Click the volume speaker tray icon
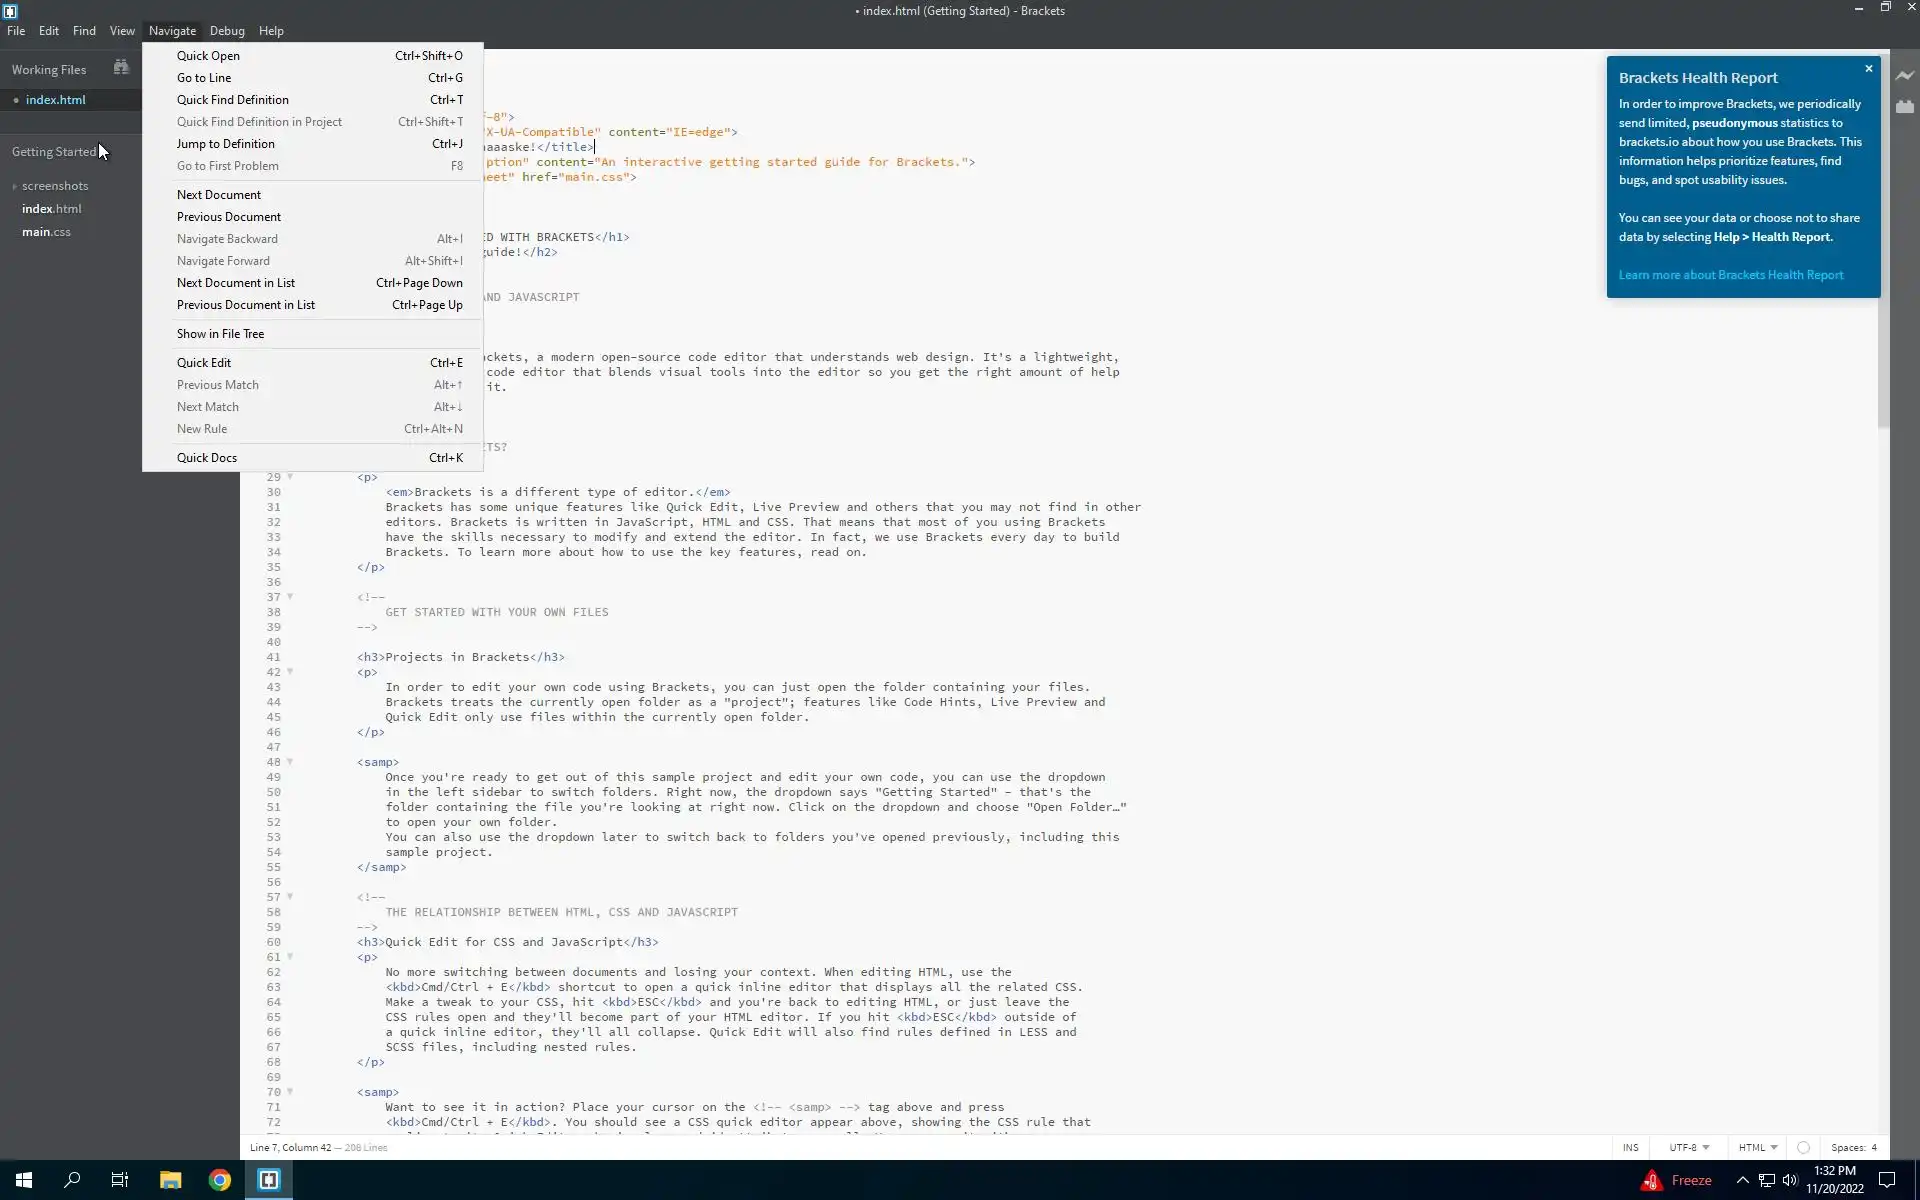Viewport: 1920px width, 1200px height. coord(1790,1180)
